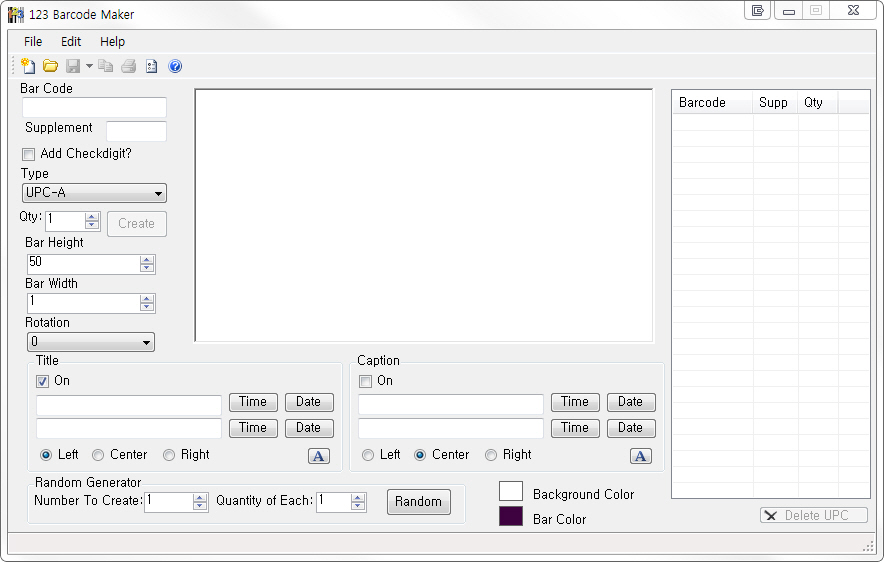Screen dimensions: 884x562
Task: Click the first Caption text field
Action: click(x=450, y=405)
